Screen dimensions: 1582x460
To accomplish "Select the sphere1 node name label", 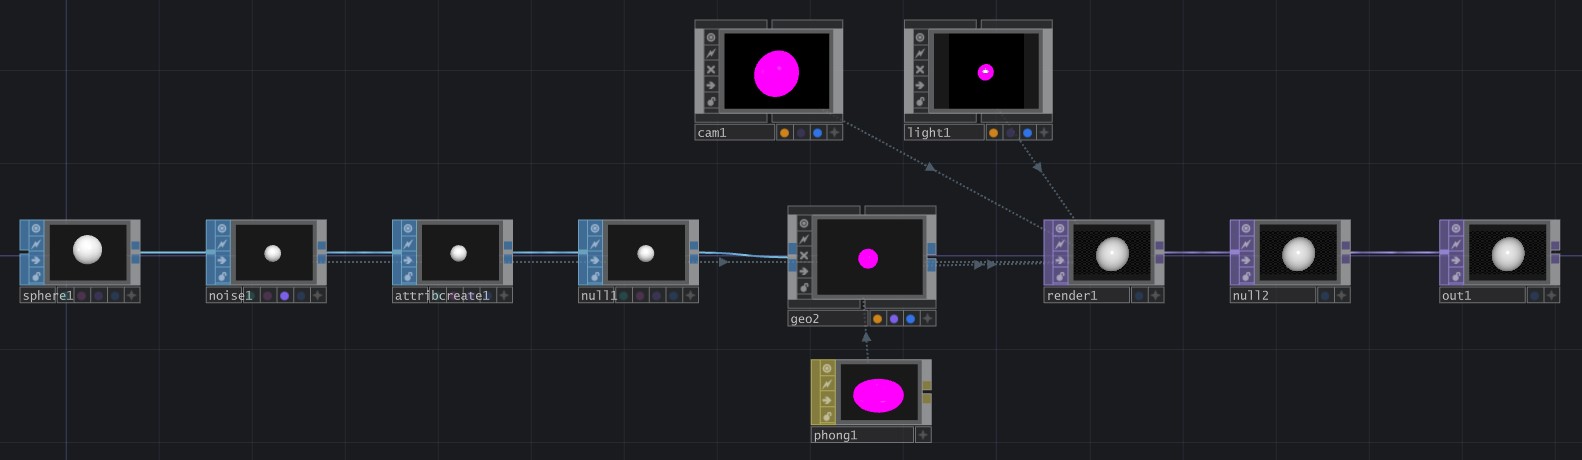I will point(47,296).
